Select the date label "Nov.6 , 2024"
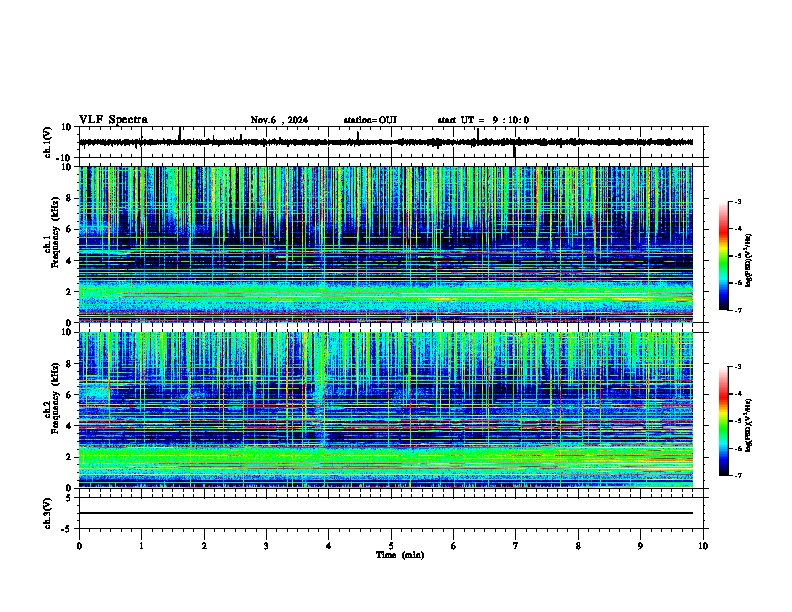792x612 pixels. click(279, 120)
